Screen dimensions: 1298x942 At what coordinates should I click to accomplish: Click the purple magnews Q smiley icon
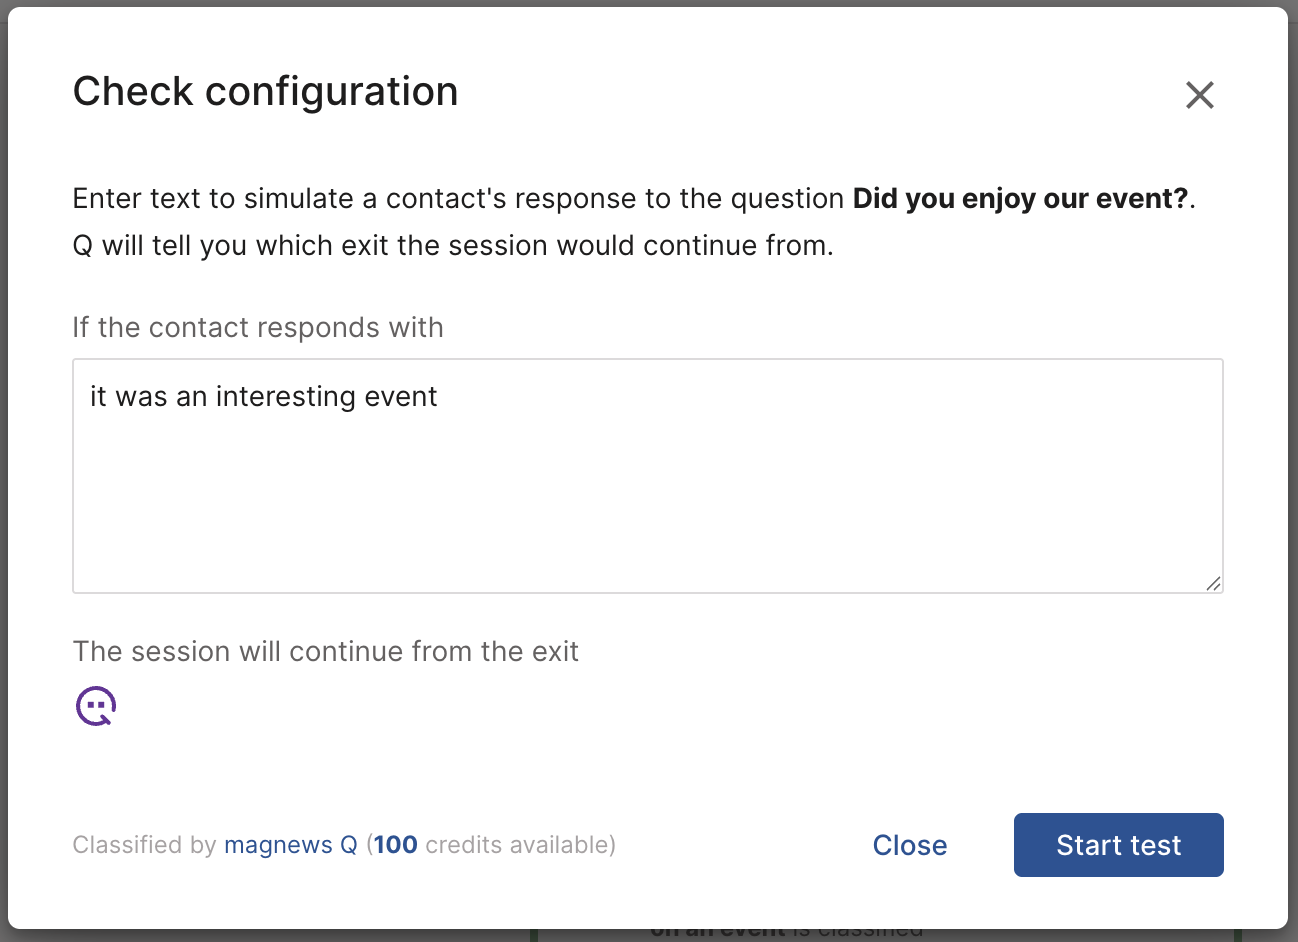(x=96, y=706)
